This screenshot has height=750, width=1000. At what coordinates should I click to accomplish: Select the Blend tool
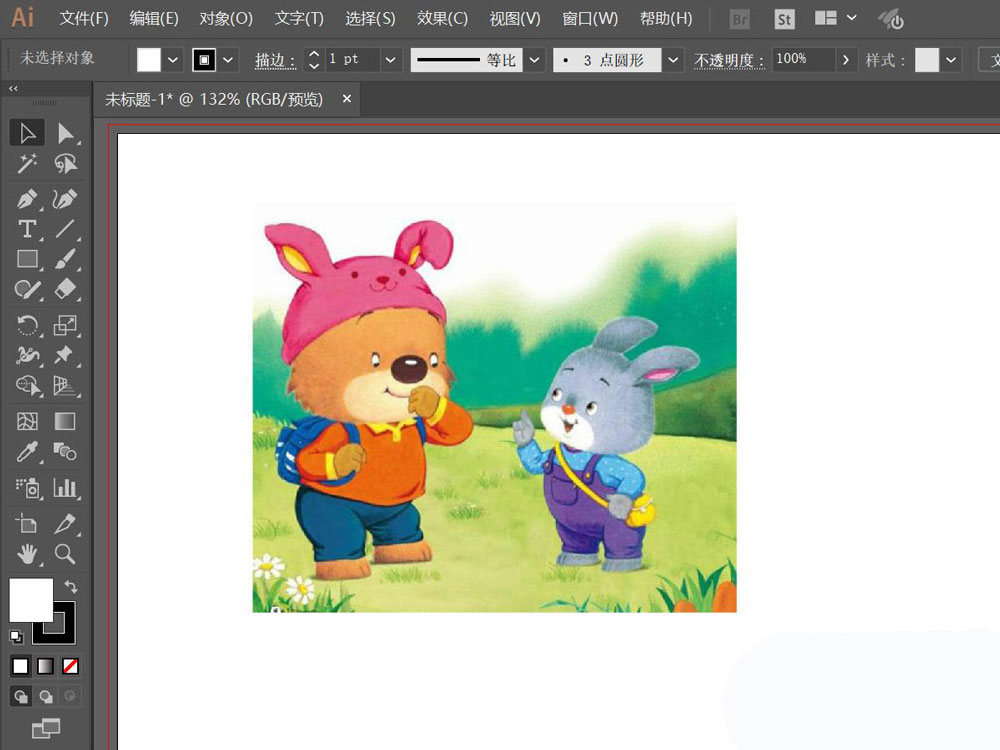click(65, 452)
